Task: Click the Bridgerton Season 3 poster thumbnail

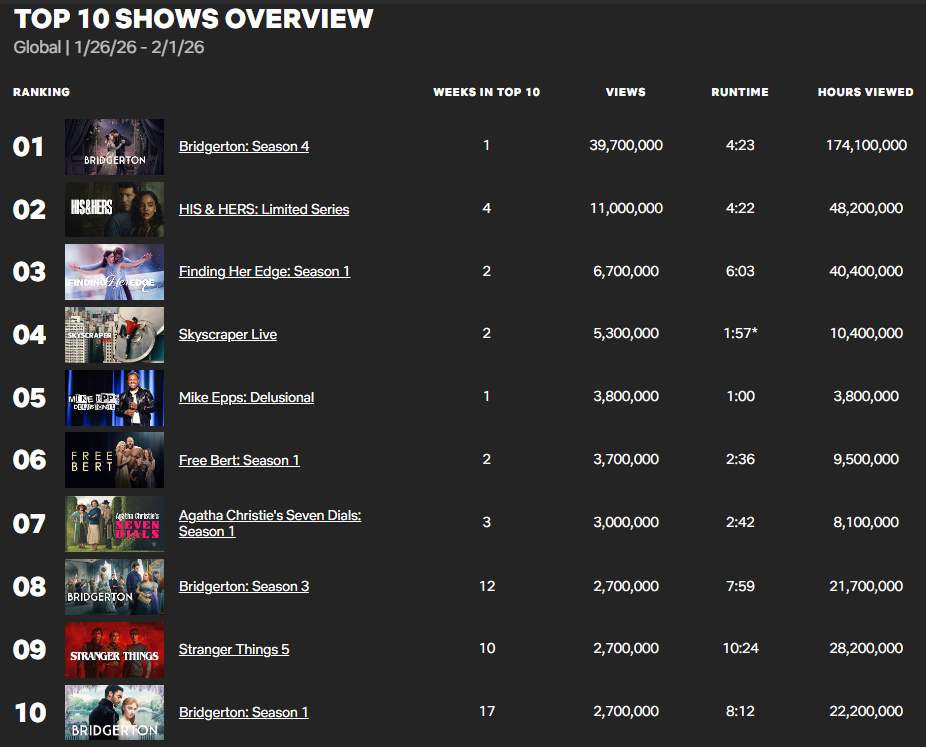Action: [x=115, y=587]
